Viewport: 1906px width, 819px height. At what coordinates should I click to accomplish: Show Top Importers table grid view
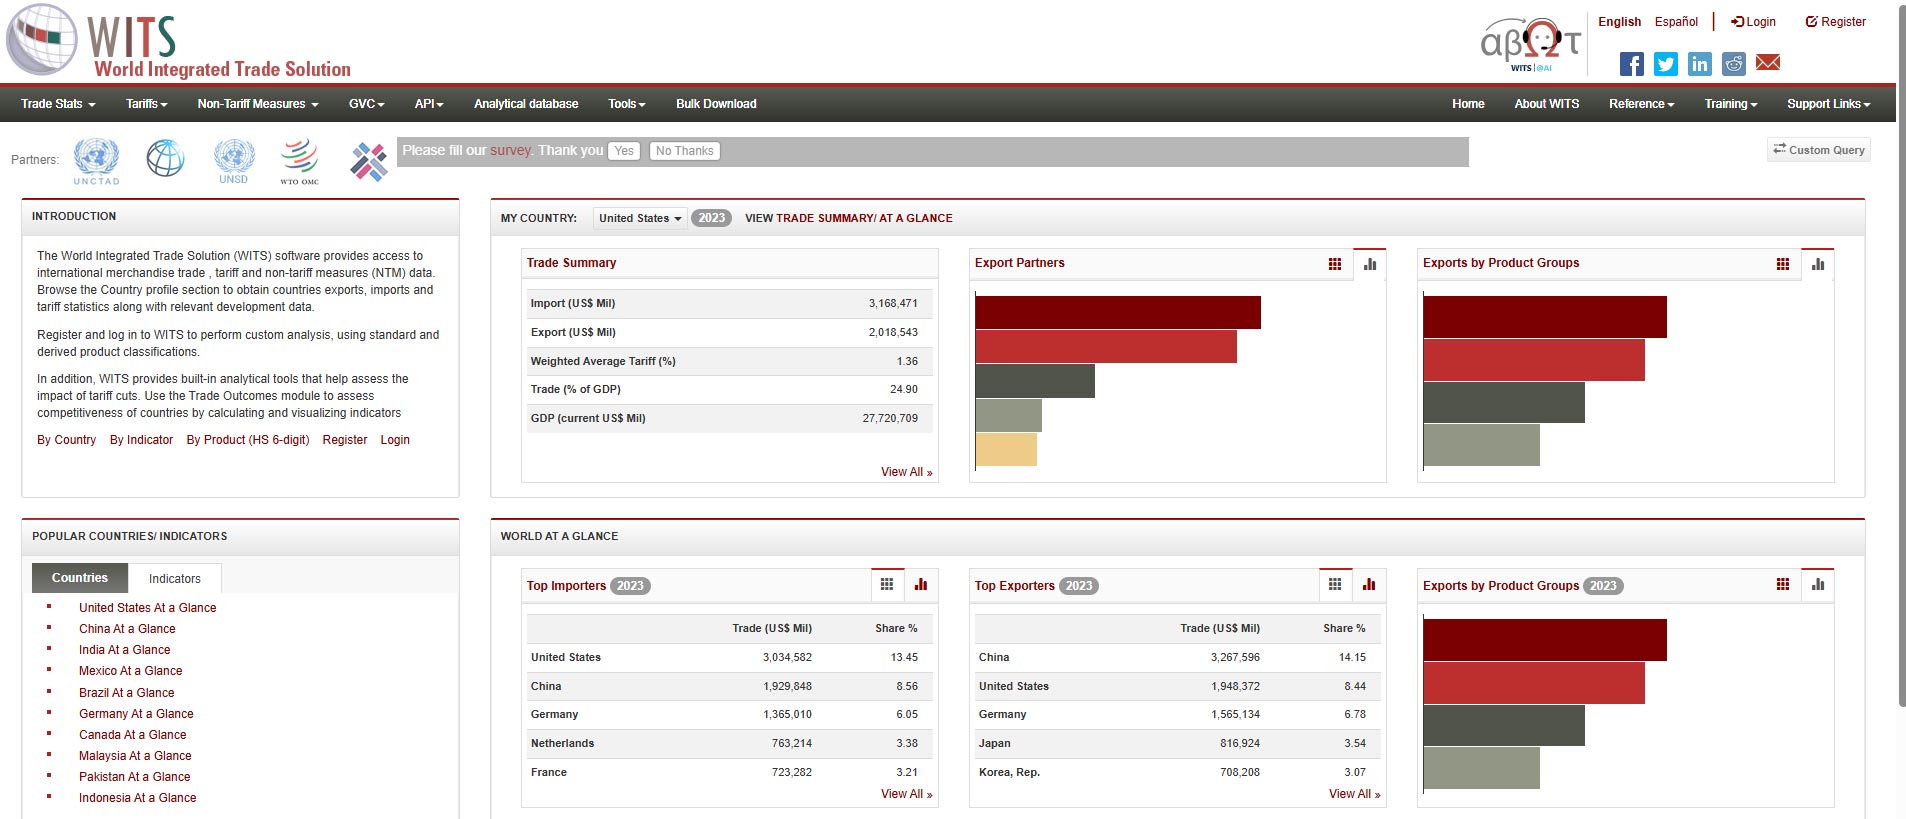[886, 585]
